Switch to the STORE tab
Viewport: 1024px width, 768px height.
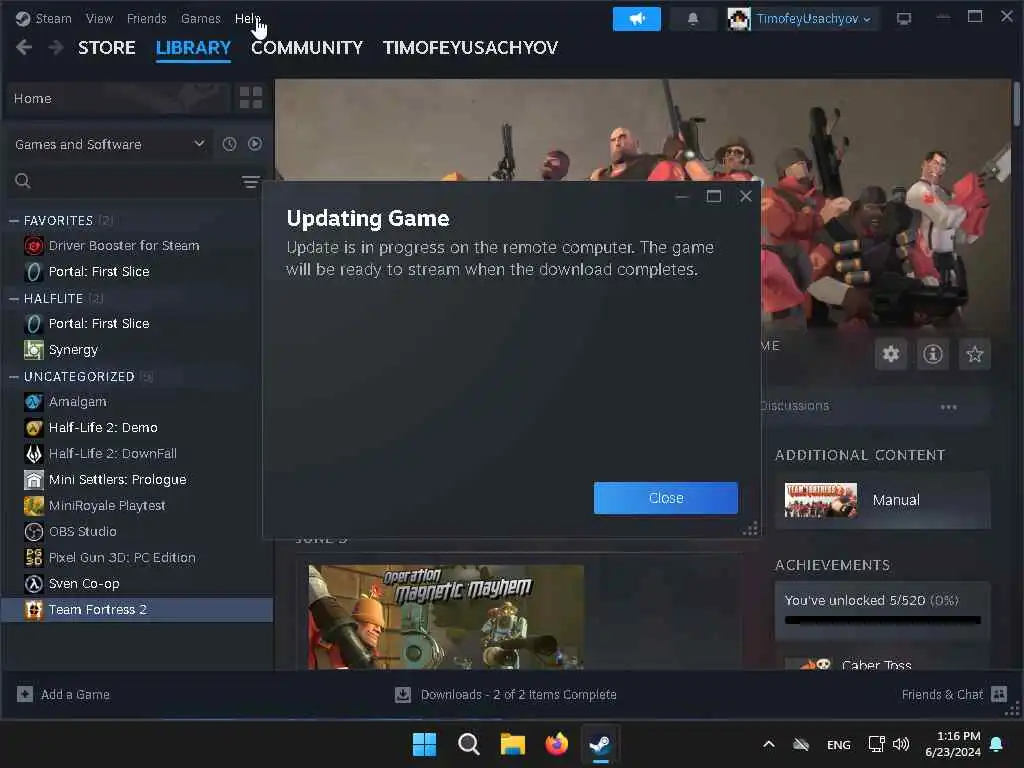[106, 48]
